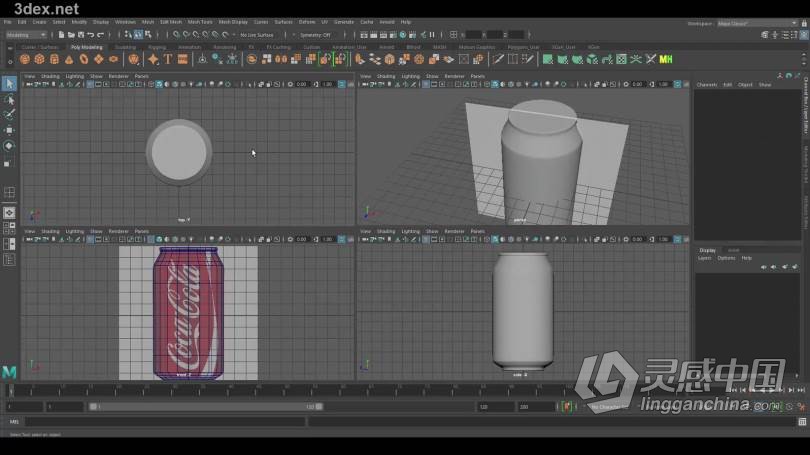Open the Mesh Tools menu

(200, 22)
